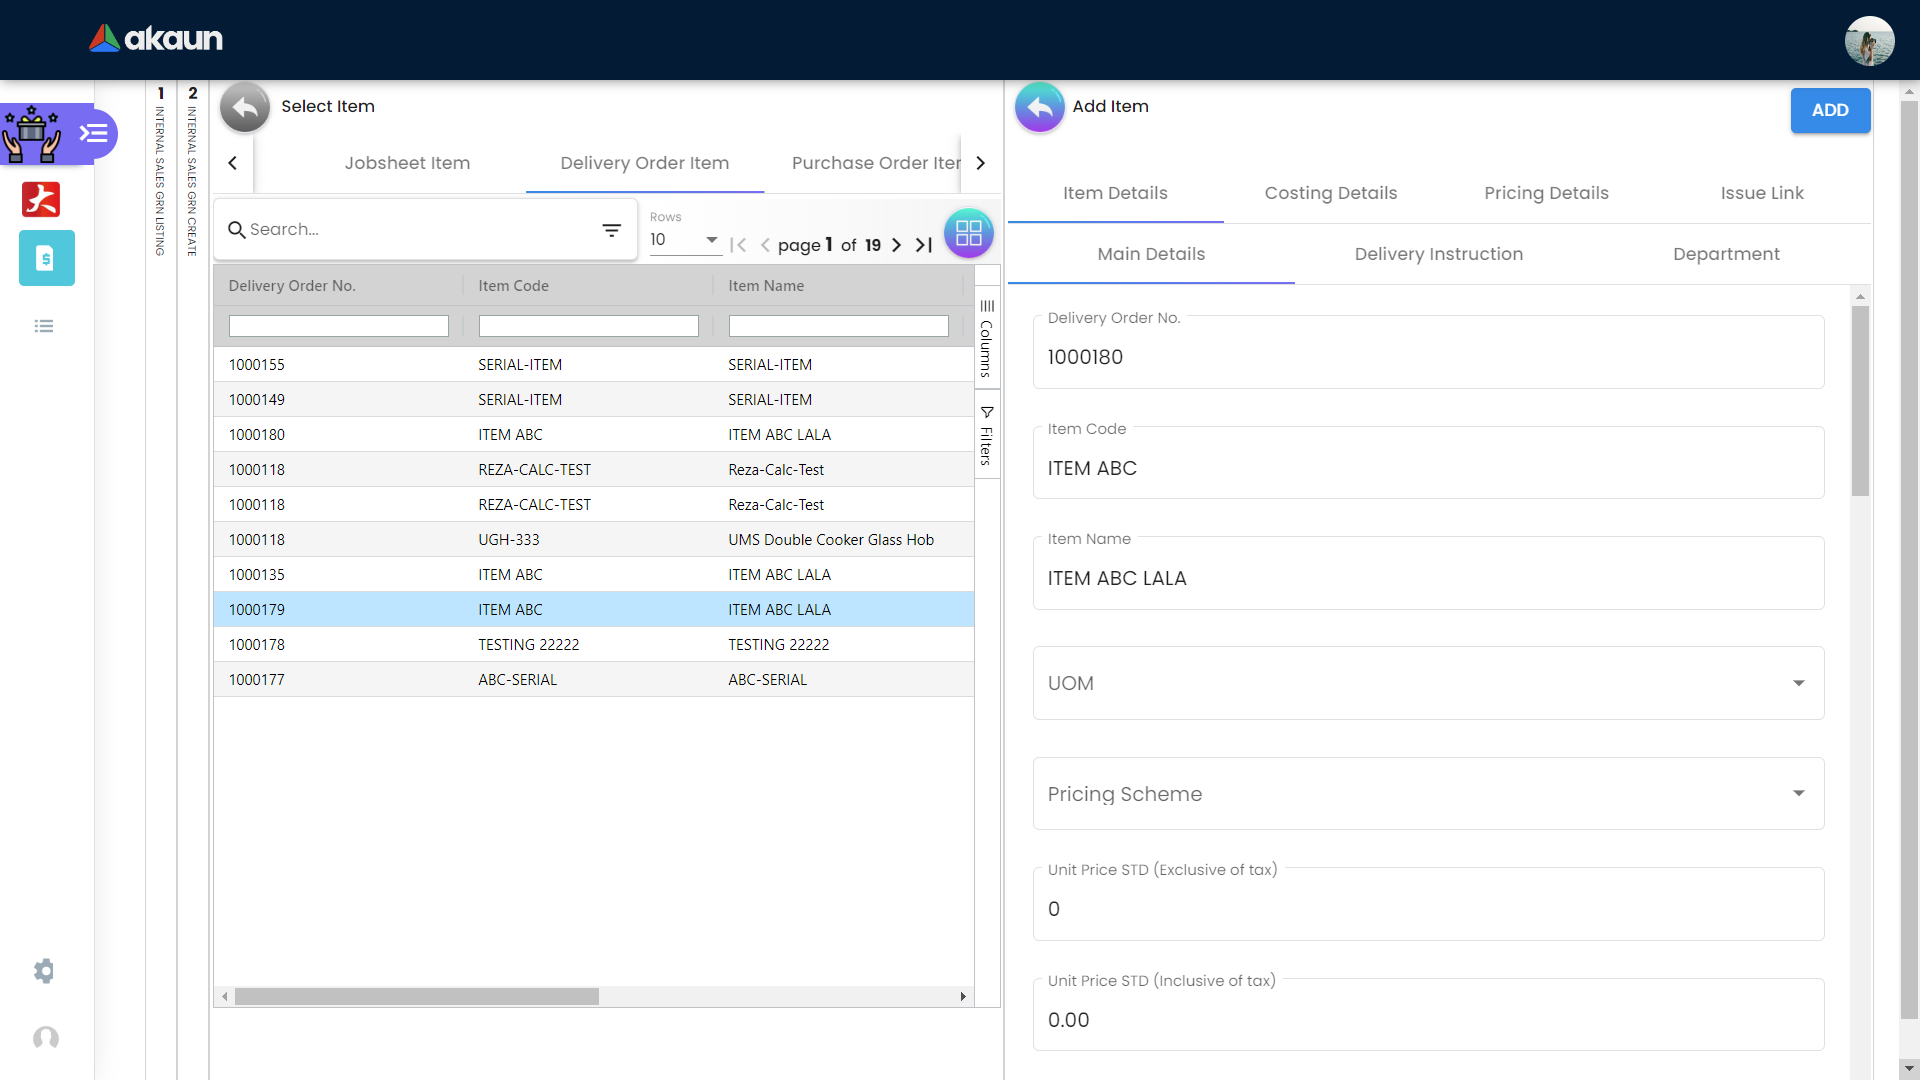1920x1080 pixels.
Task: Open the settings gear in sidebar
Action: (x=44, y=971)
